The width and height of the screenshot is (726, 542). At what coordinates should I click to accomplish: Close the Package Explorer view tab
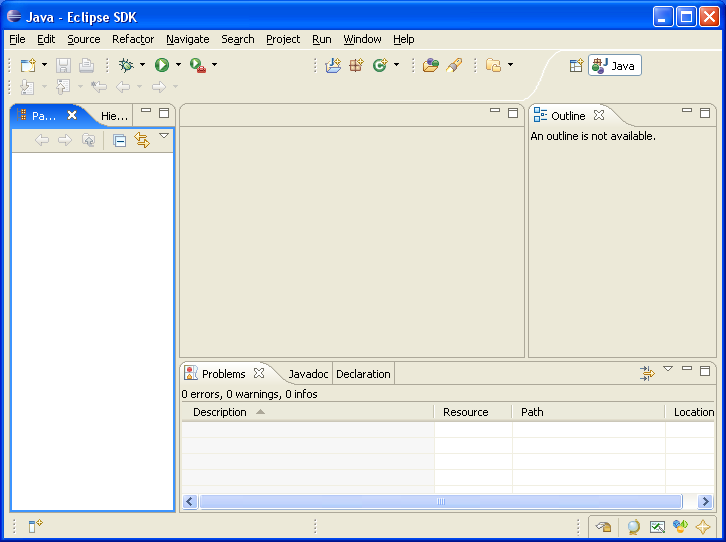(x=72, y=115)
